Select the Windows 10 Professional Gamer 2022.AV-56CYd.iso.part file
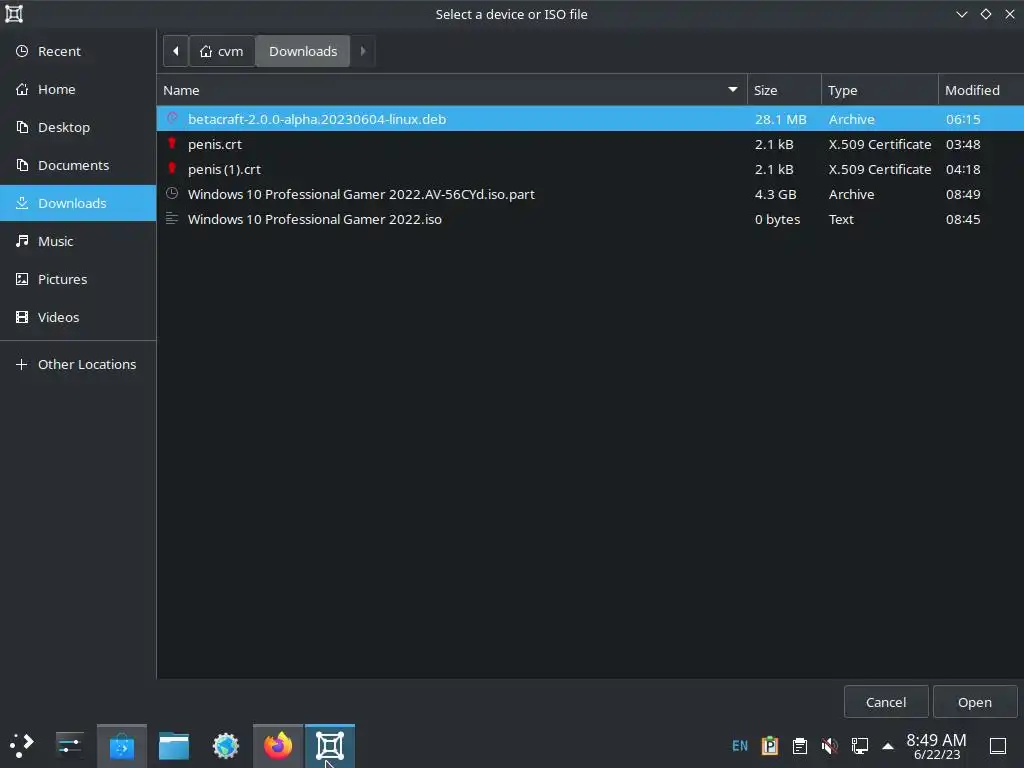 (590, 194)
